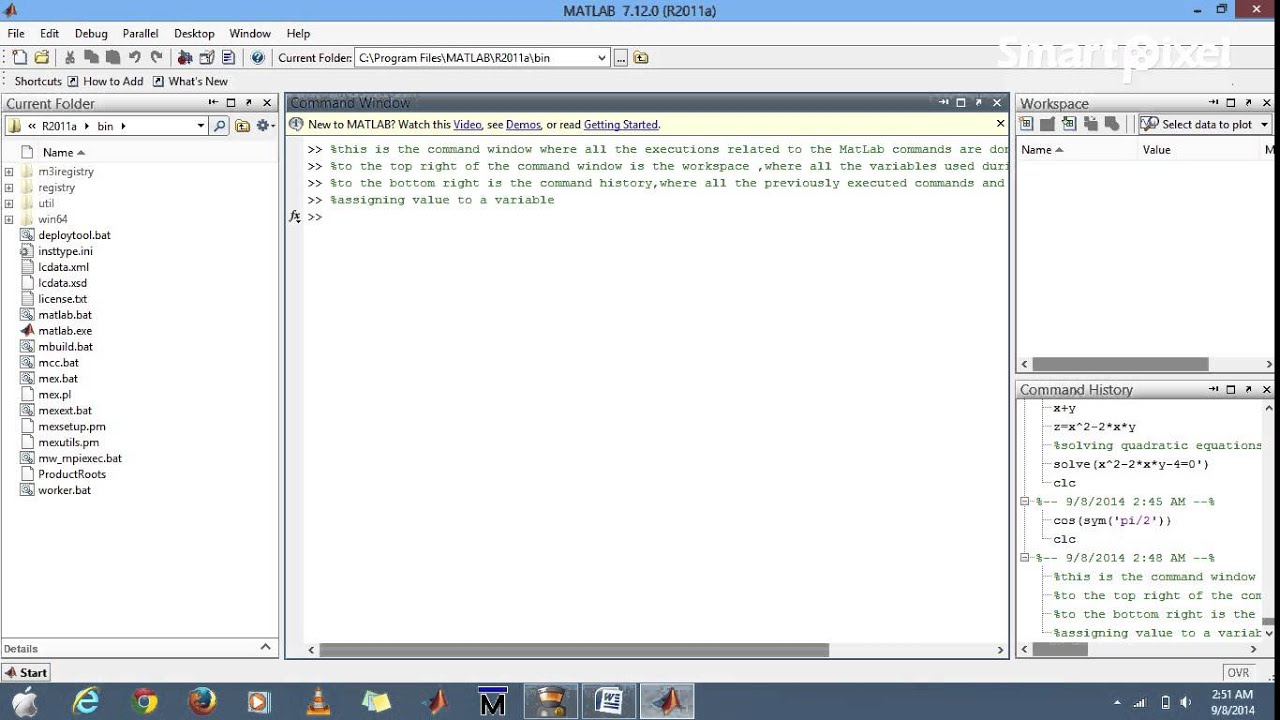Expand the util folder node
The height and width of the screenshot is (720, 1280).
9,204
